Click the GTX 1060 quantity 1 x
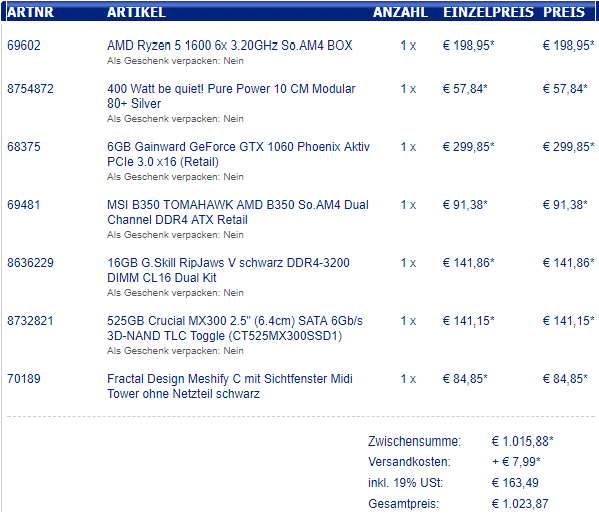 click(408, 147)
